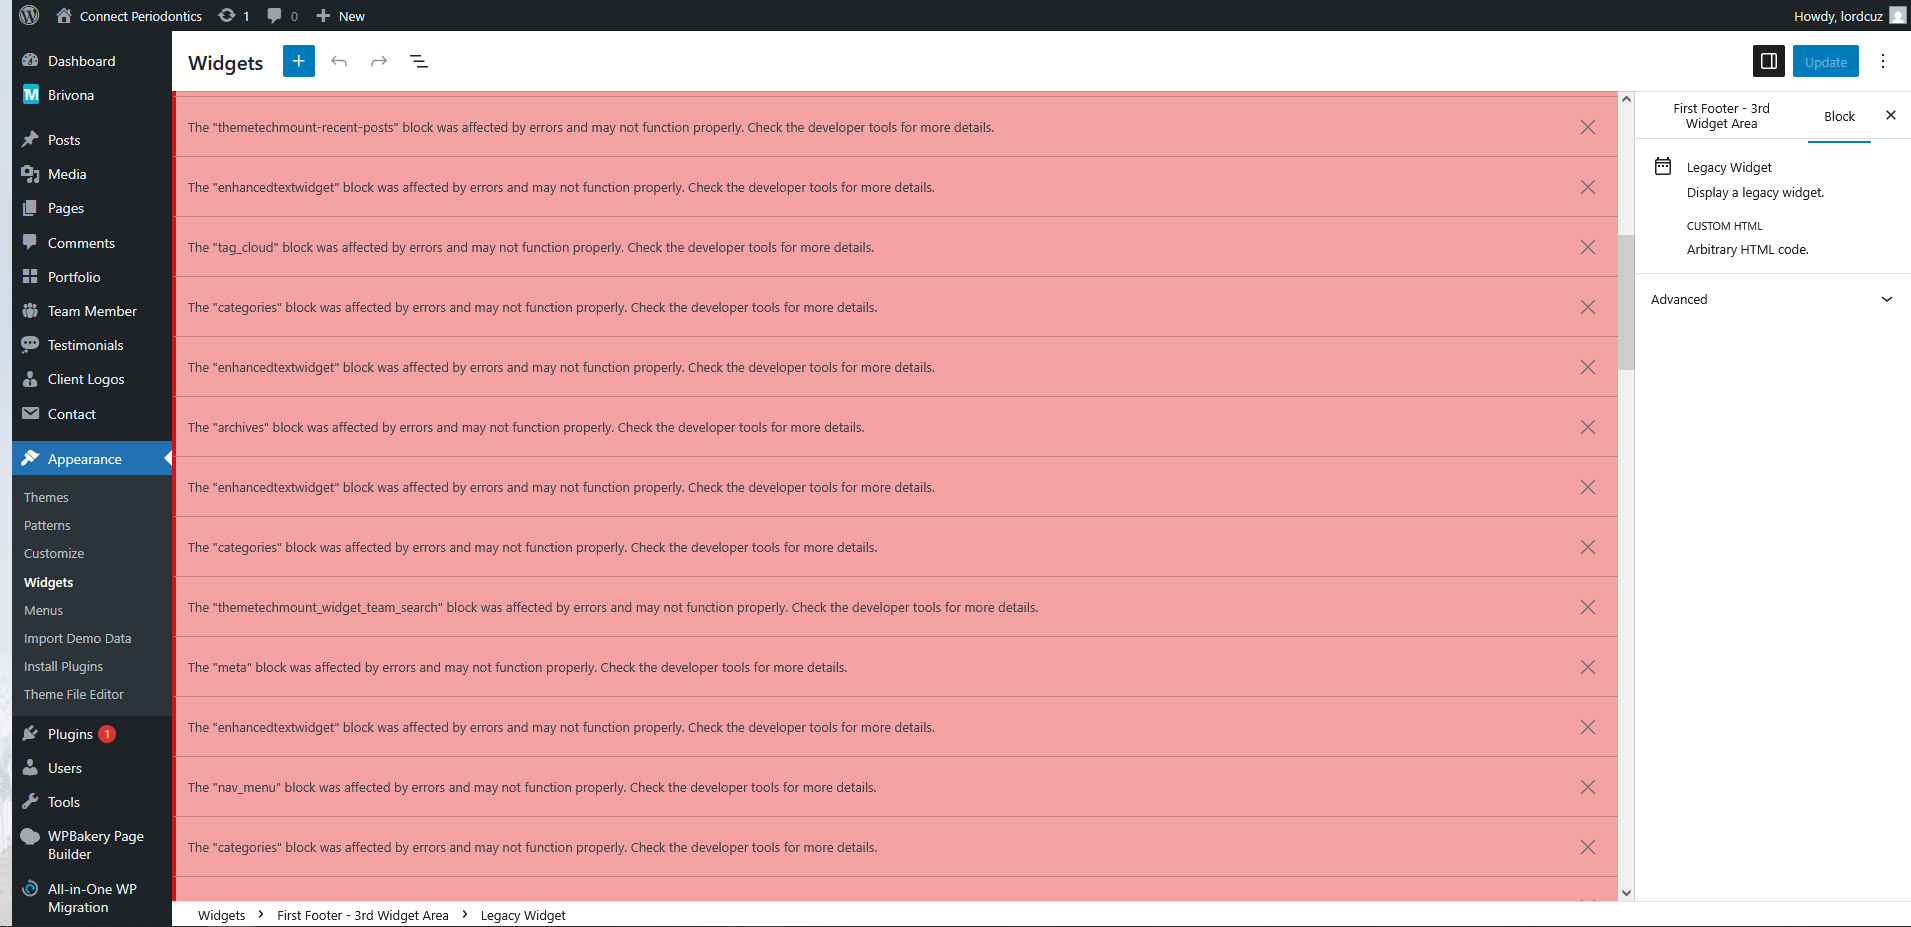
Task: Click the WordPress logo in admin bar
Action: tap(29, 15)
